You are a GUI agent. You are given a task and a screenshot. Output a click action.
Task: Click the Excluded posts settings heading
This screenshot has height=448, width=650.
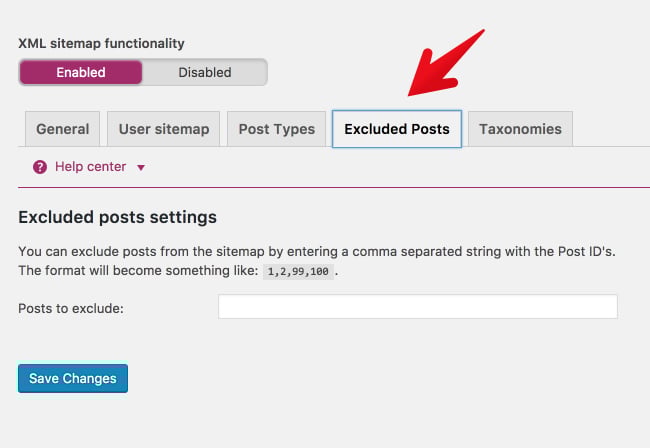[x=117, y=217]
